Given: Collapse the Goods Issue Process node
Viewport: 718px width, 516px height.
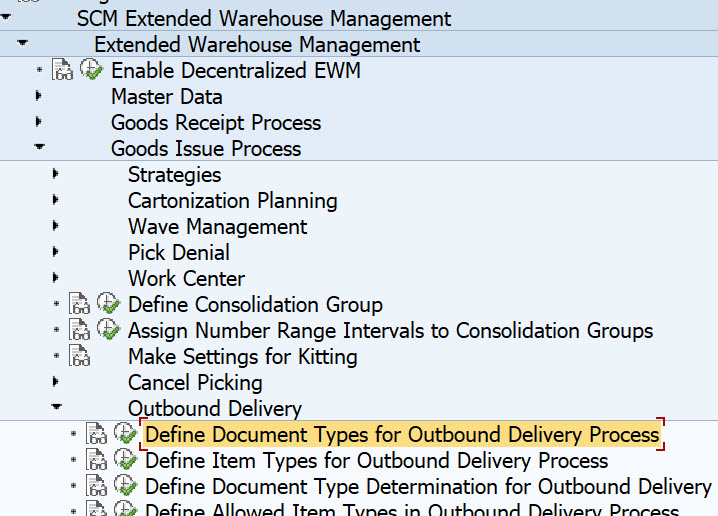Looking at the screenshot, I should [x=39, y=148].
